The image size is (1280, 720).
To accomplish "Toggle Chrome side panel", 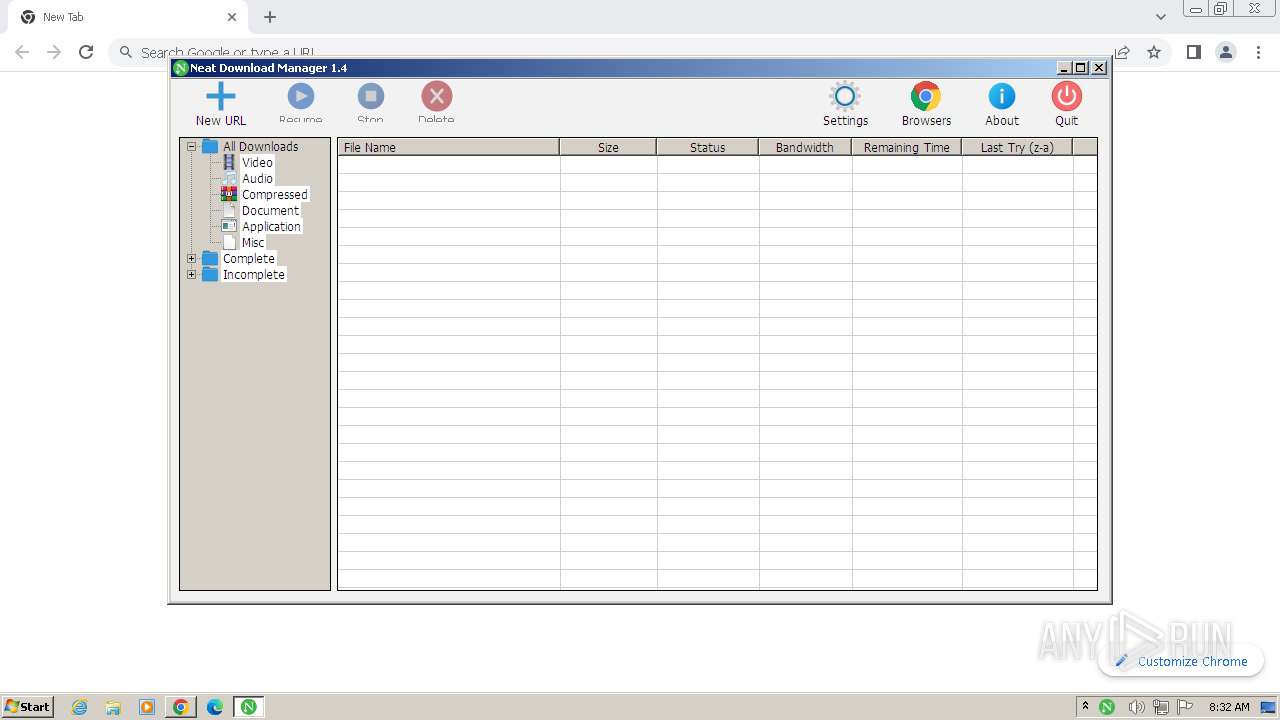I will click(1193, 52).
